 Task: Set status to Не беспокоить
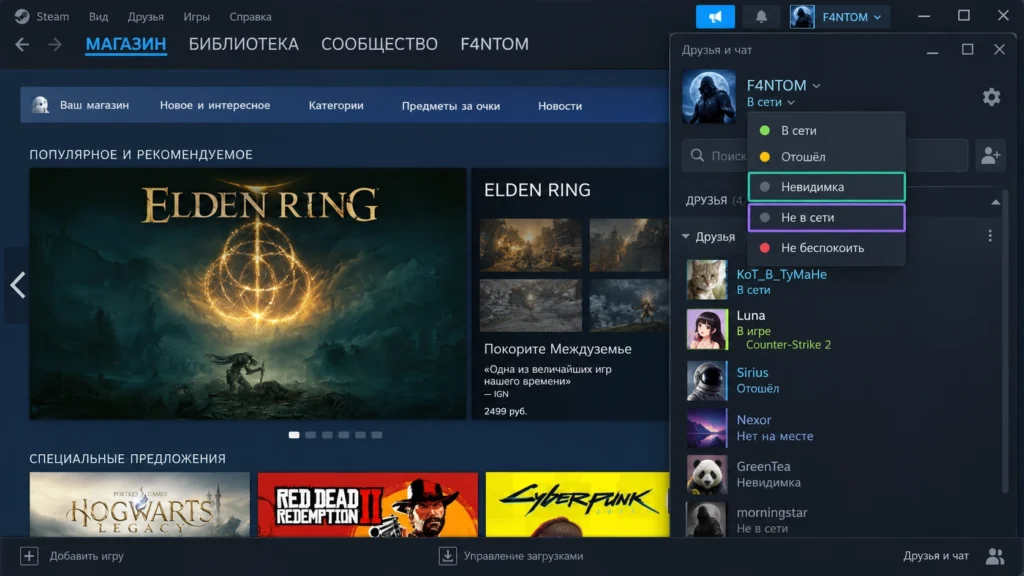pos(827,248)
